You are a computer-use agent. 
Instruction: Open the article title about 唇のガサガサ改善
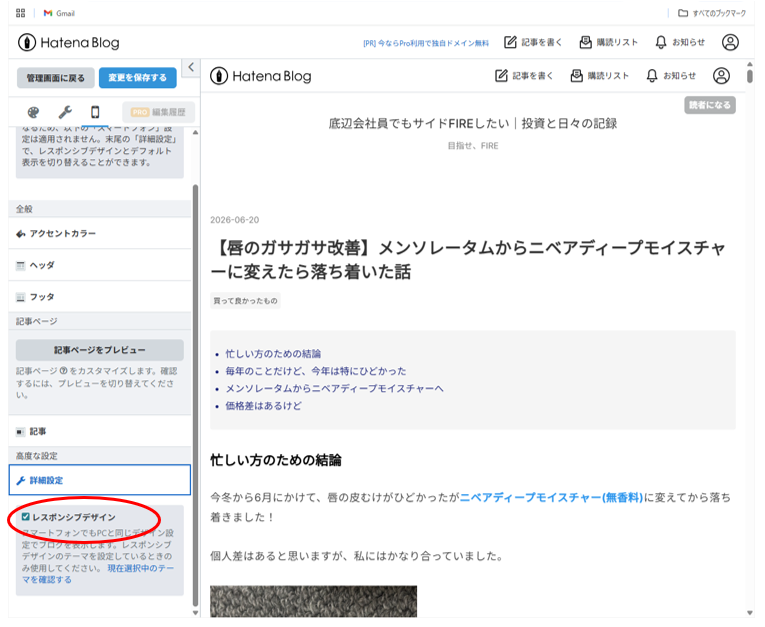tap(468, 260)
